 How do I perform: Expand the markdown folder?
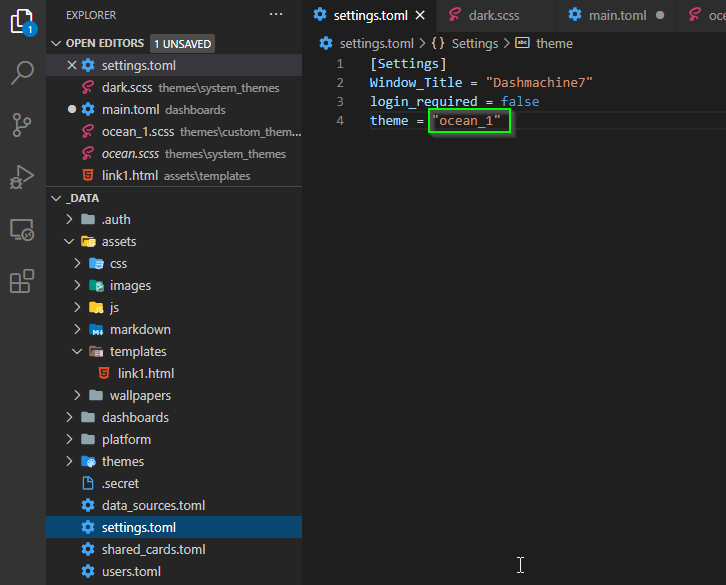point(77,329)
